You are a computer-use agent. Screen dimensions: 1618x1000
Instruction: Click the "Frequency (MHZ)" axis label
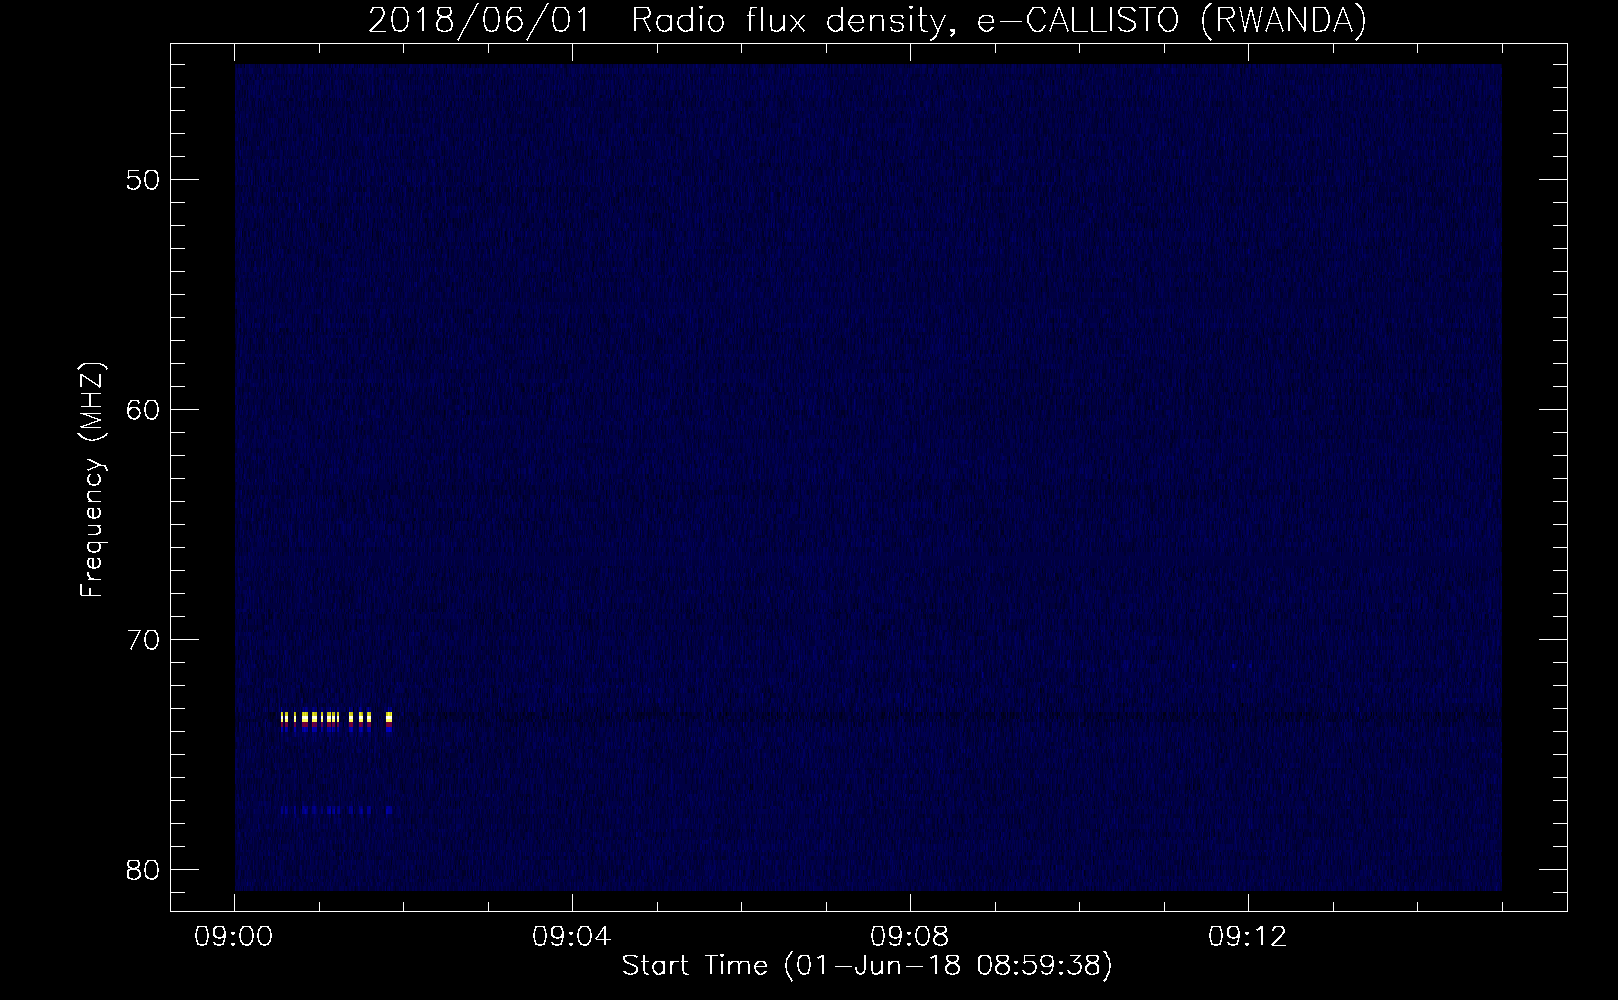click(x=92, y=480)
